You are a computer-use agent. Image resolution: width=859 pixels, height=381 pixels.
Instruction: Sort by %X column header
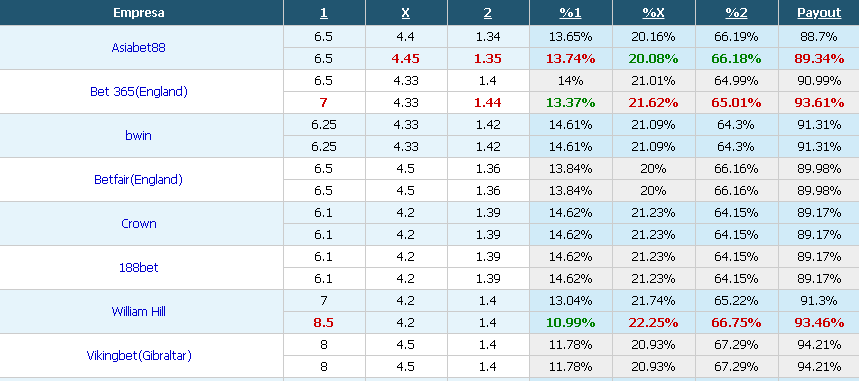pos(653,13)
